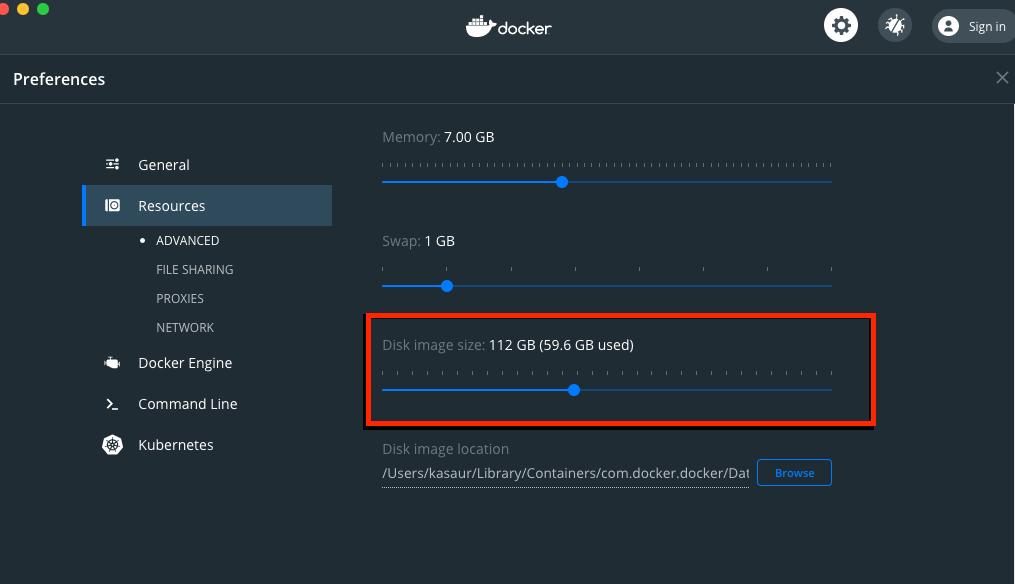Browse for a disk image location

(x=794, y=472)
